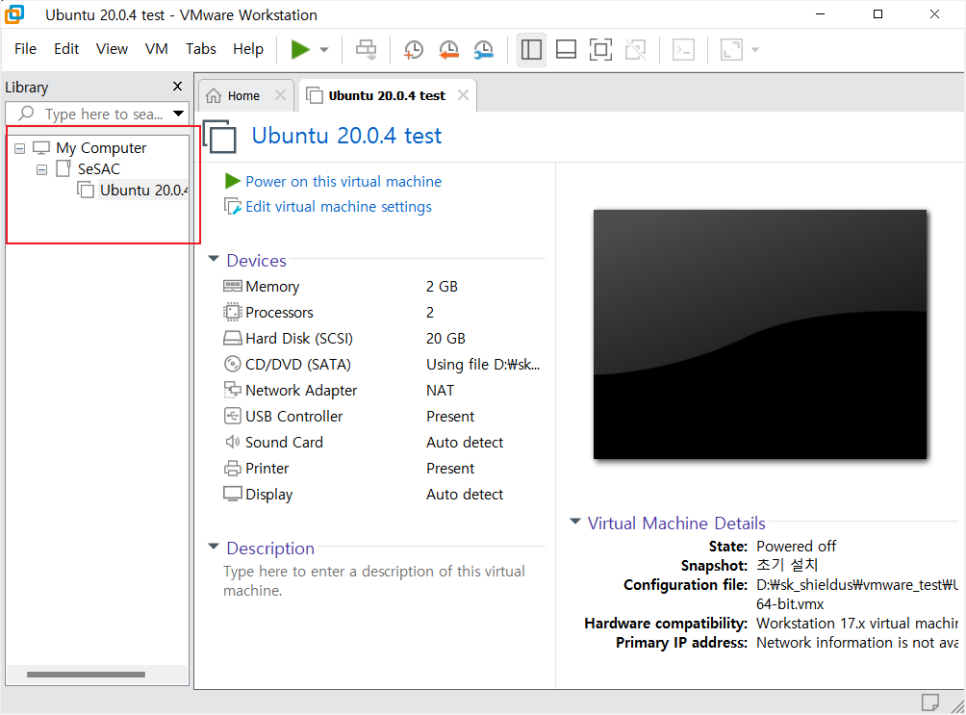This screenshot has height=715, width=966.
Task: Click the Sound Card speaker icon
Action: [232, 442]
